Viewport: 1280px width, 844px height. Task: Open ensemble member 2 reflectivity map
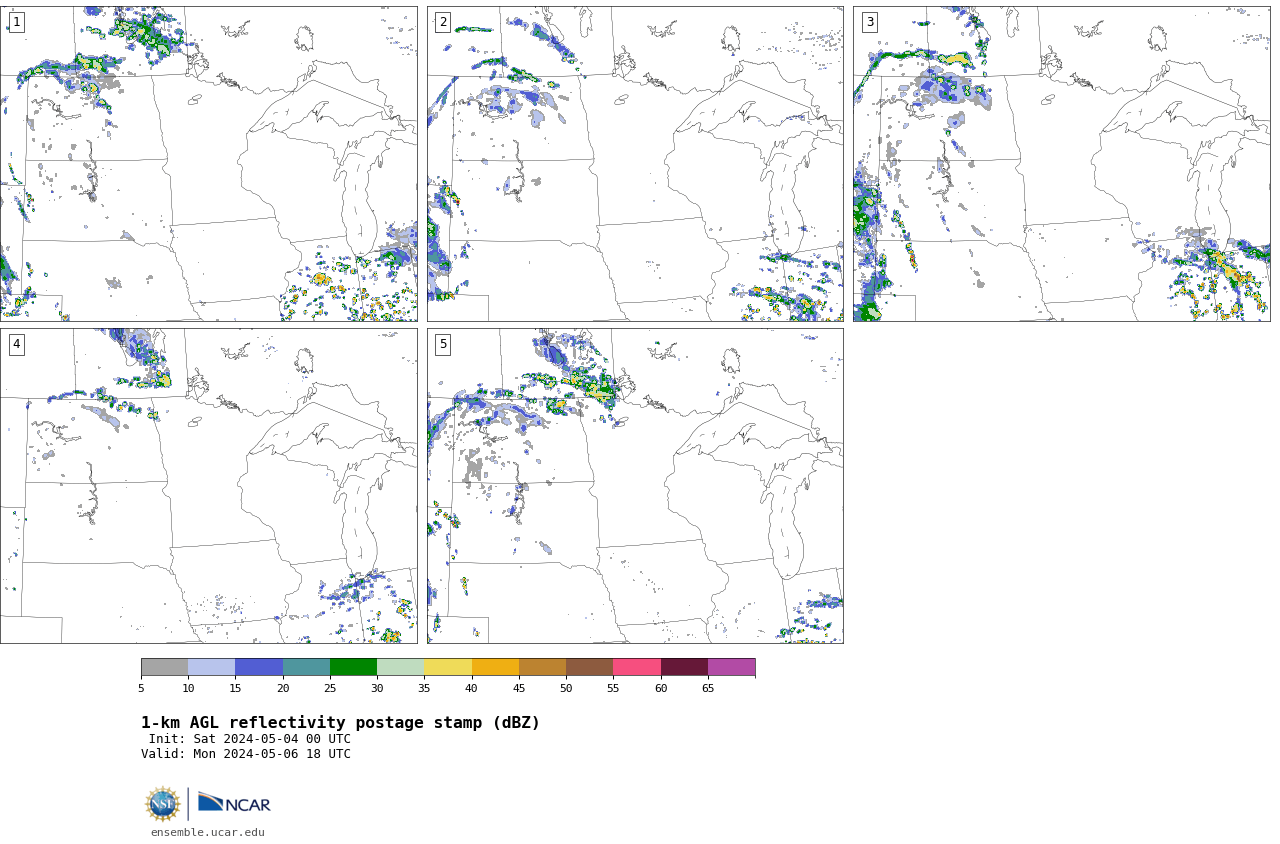pyautogui.click(x=635, y=164)
